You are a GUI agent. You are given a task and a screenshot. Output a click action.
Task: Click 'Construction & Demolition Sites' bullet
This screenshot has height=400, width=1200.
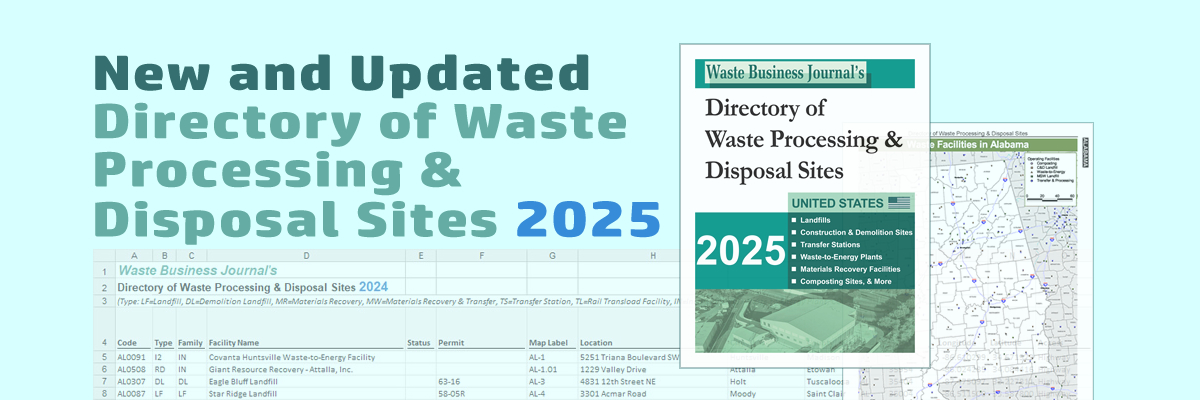pyautogui.click(x=852, y=232)
